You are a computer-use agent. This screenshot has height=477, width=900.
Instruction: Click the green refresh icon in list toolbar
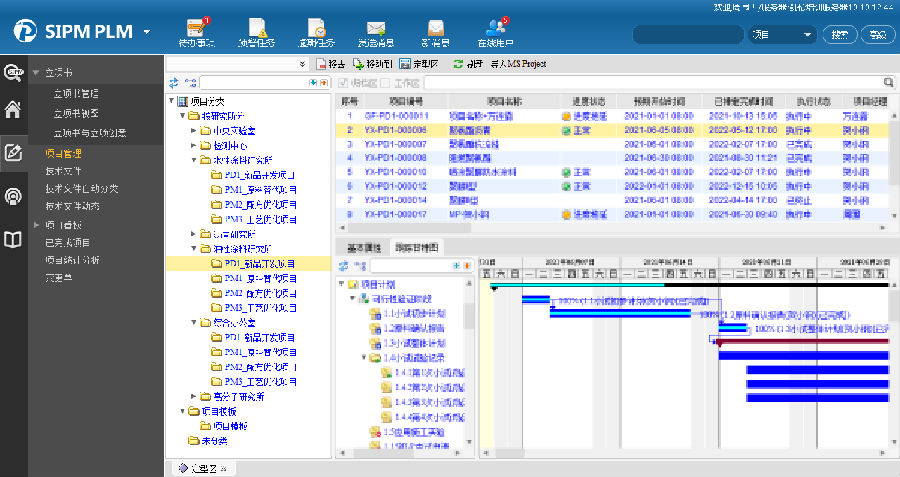(458, 63)
